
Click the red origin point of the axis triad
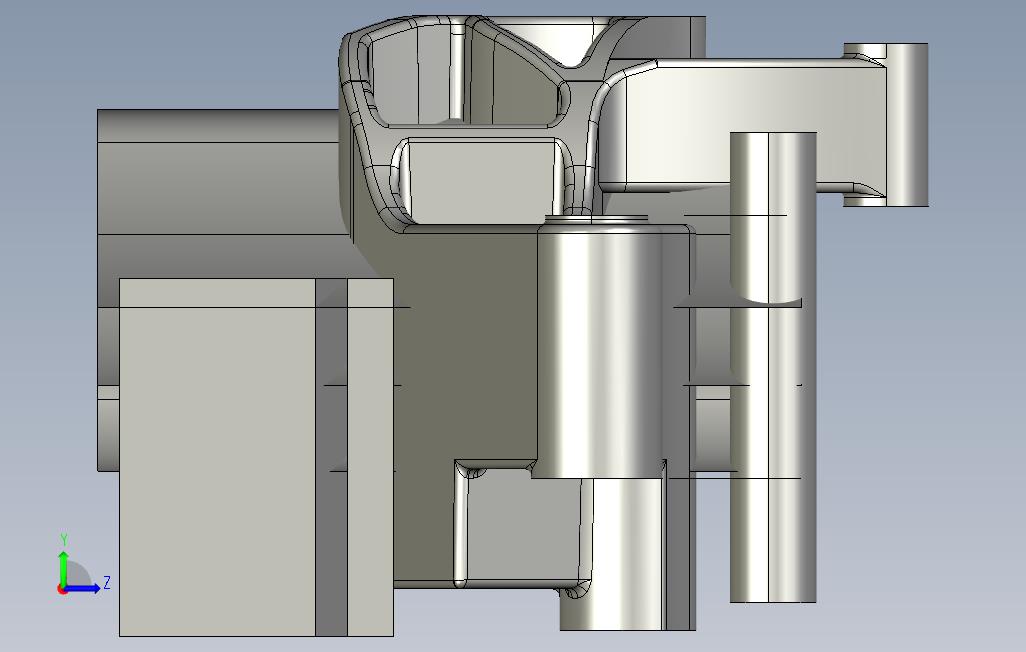[62, 590]
